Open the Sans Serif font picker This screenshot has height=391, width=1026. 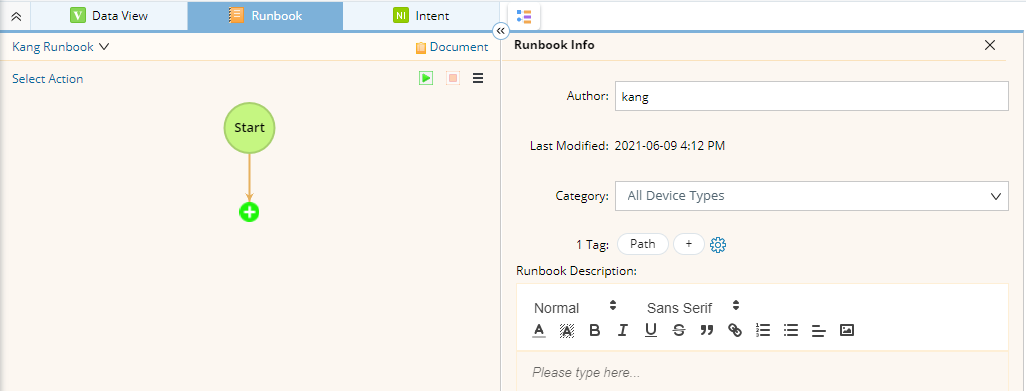pos(693,307)
